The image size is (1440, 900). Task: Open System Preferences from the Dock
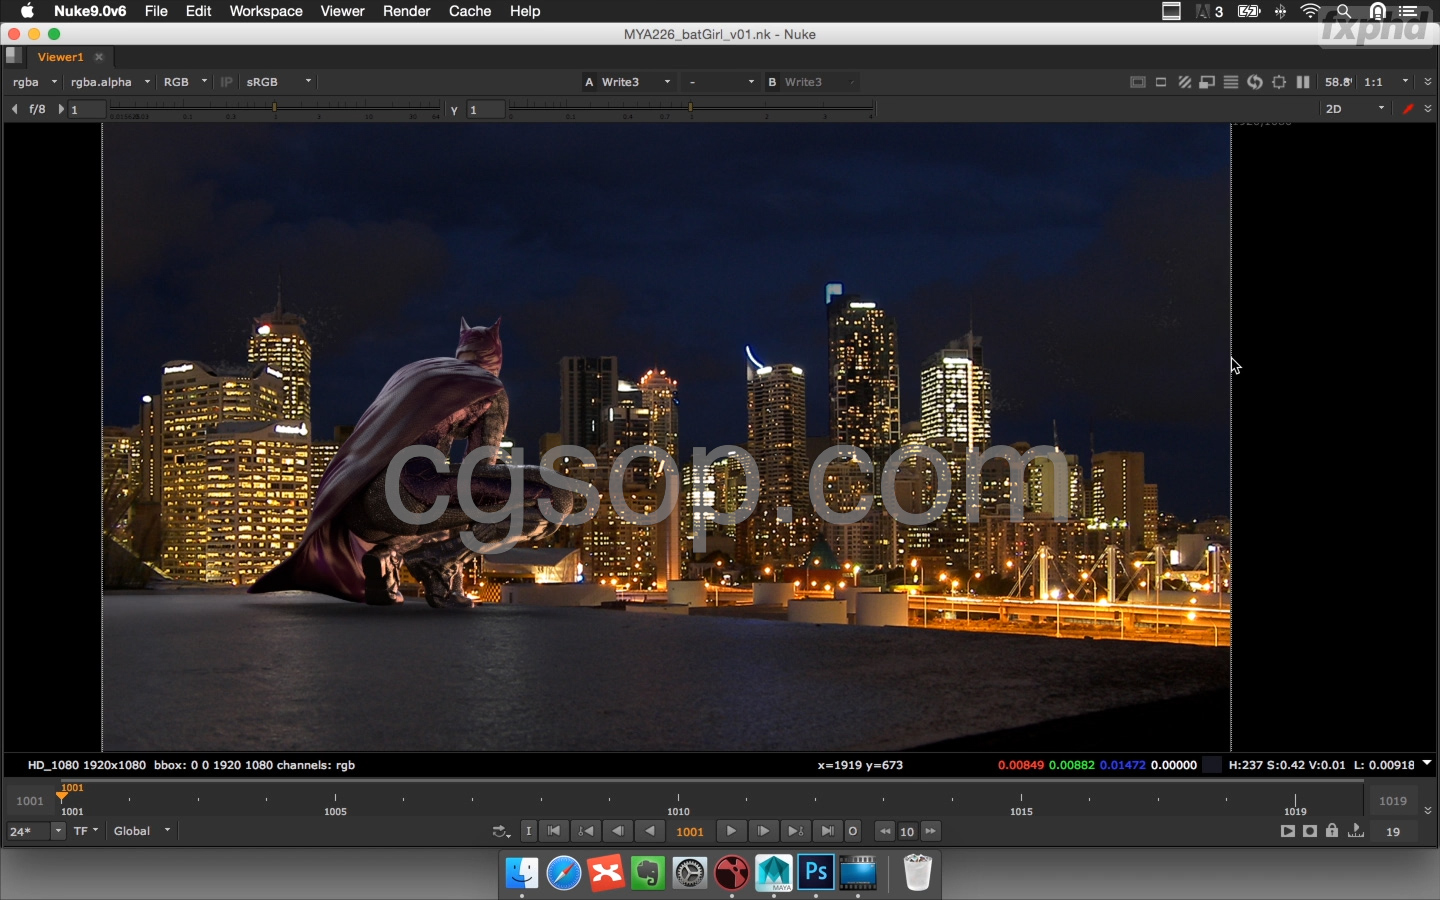tap(690, 873)
